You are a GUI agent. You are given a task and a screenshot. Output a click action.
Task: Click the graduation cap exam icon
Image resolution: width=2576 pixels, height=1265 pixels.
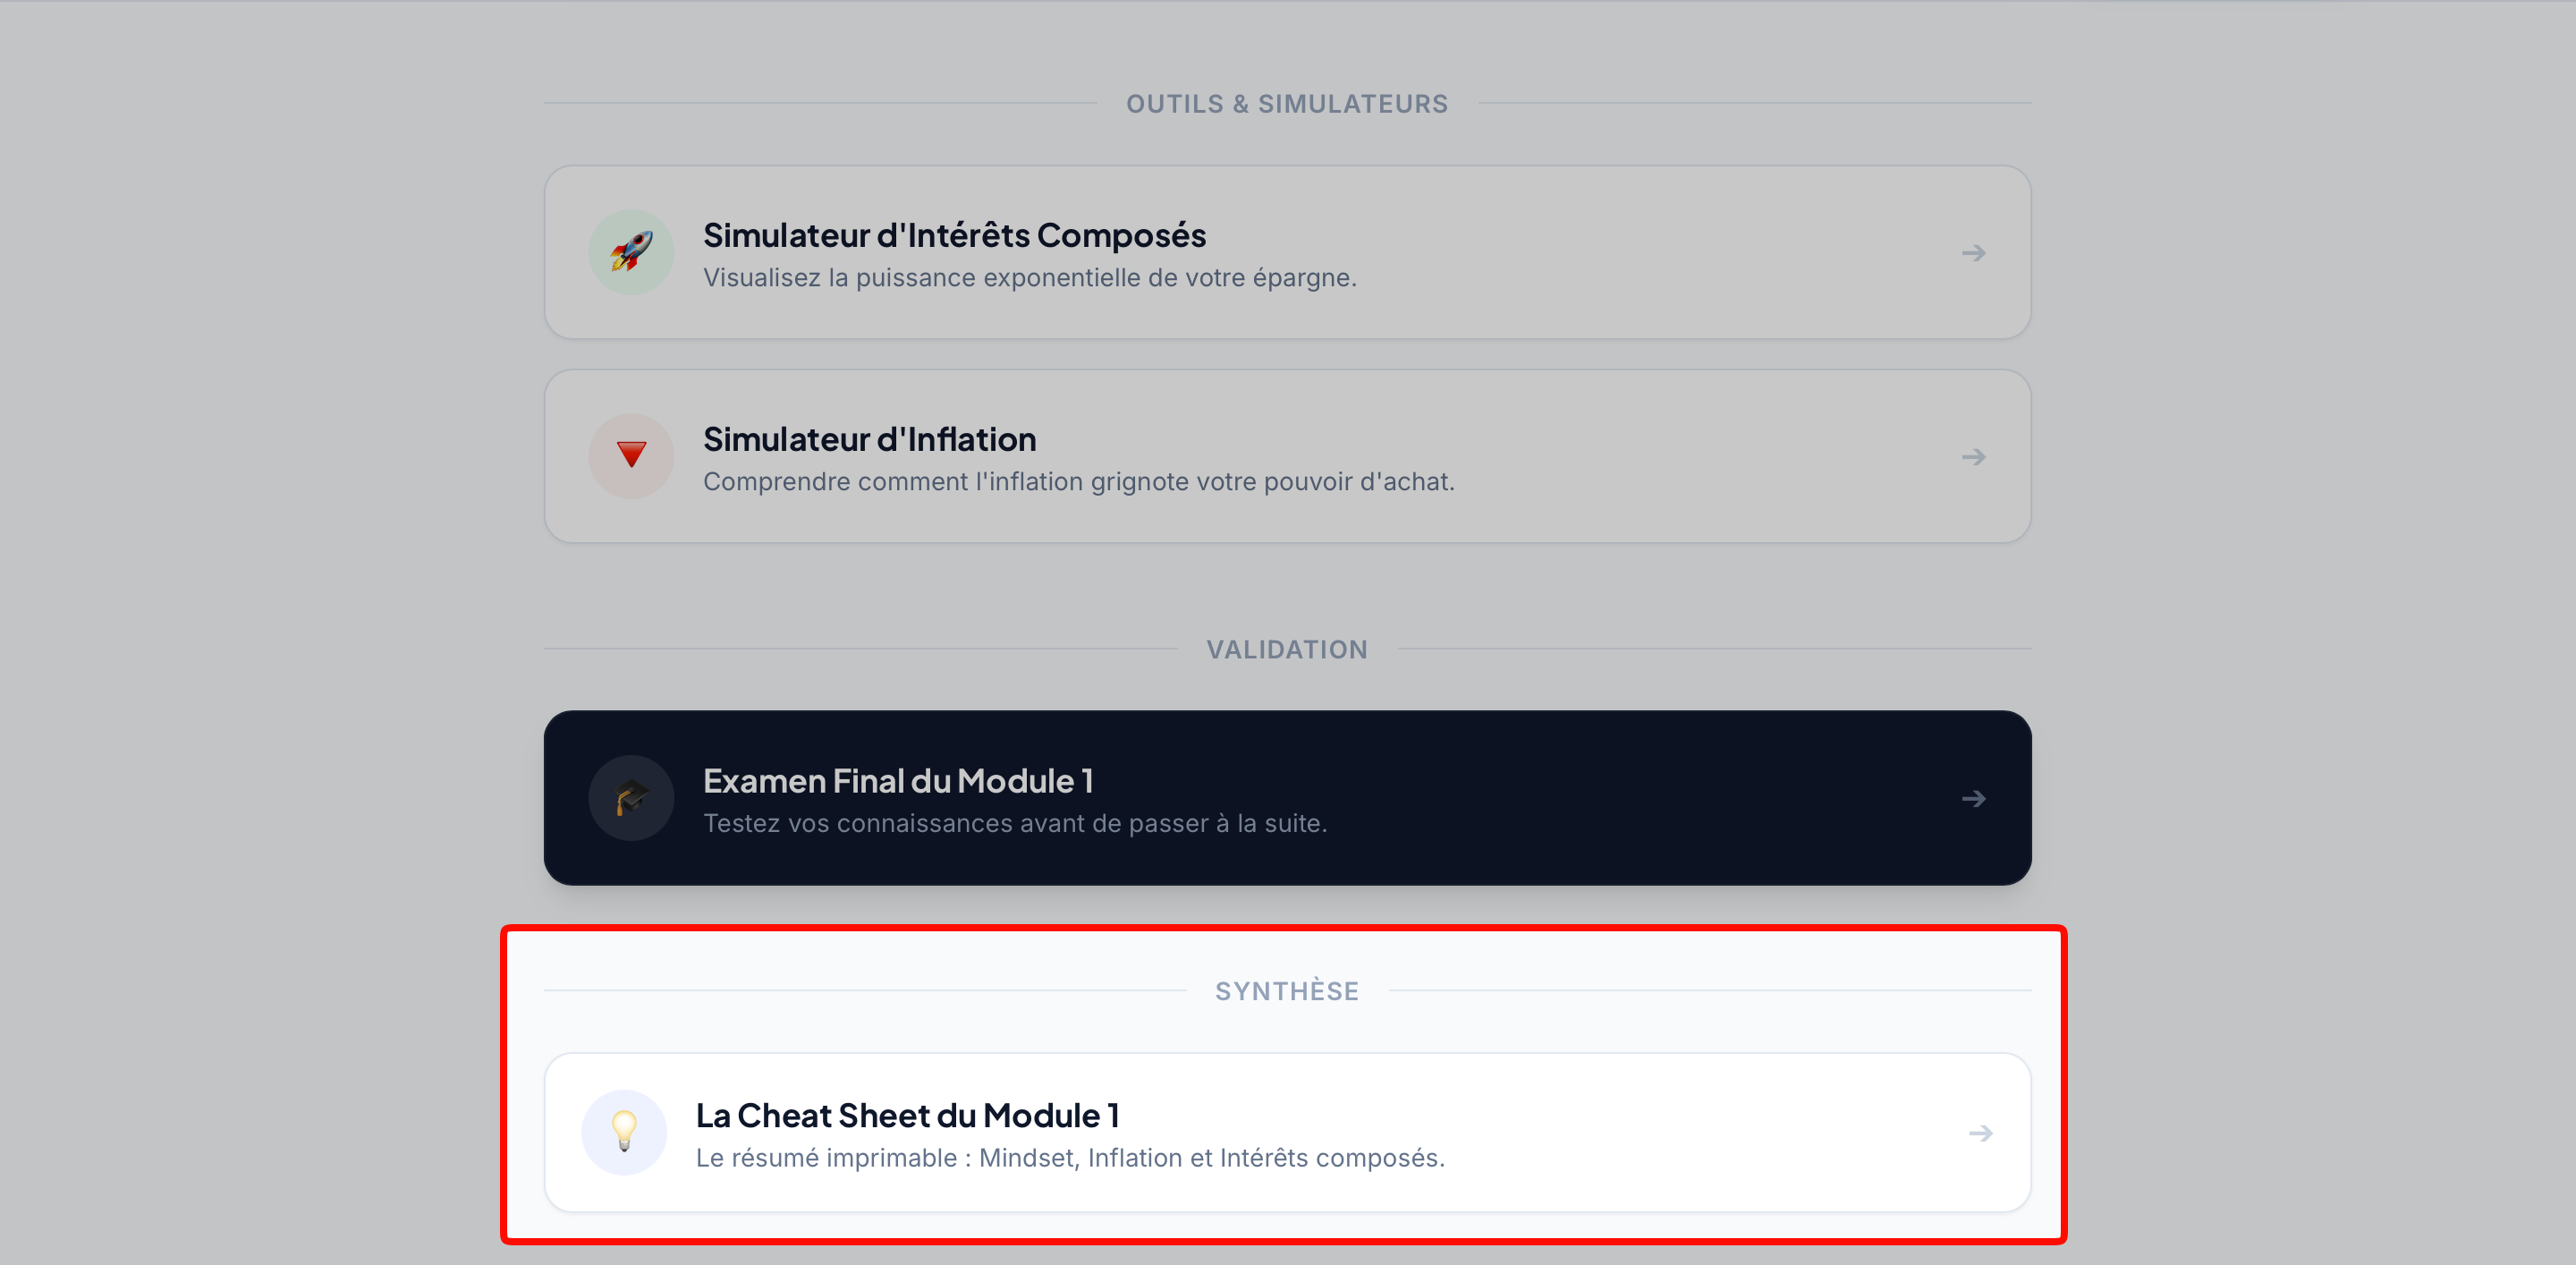coord(631,798)
